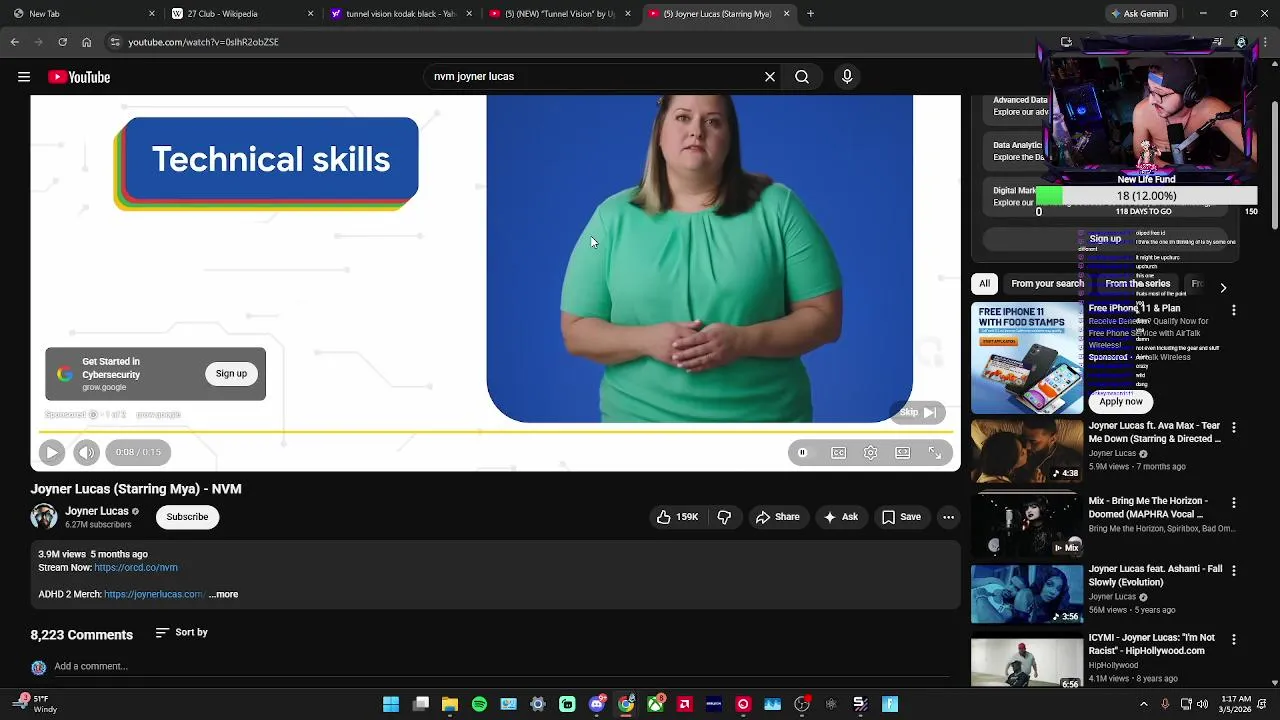Screen dimensions: 1280x720
Task: Open the orcd.co/nvm stream link
Action: click(136, 568)
